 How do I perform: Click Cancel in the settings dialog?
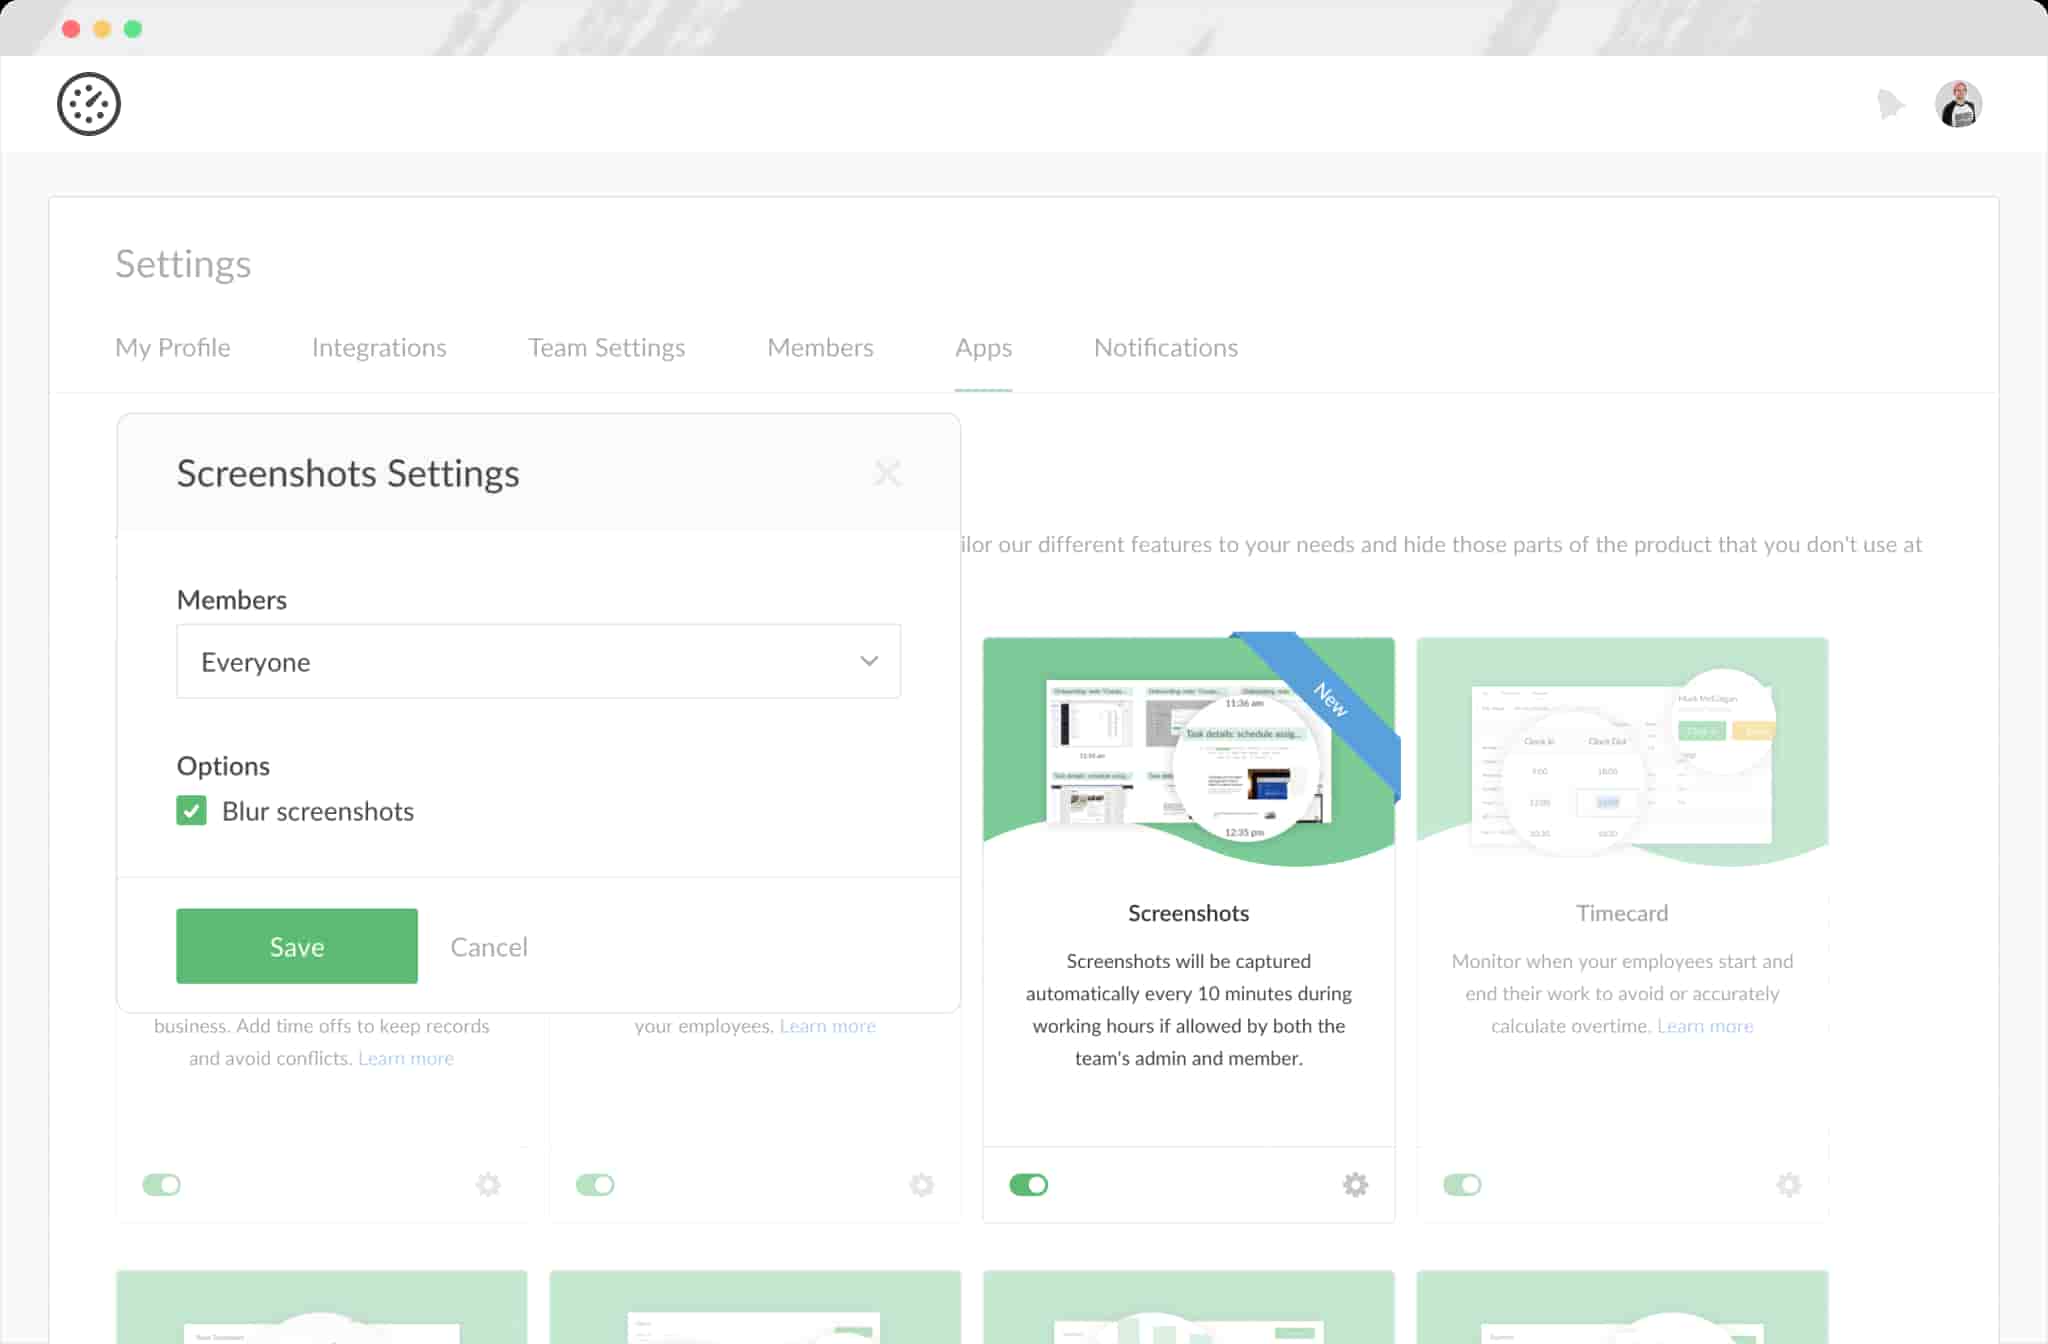tap(488, 945)
